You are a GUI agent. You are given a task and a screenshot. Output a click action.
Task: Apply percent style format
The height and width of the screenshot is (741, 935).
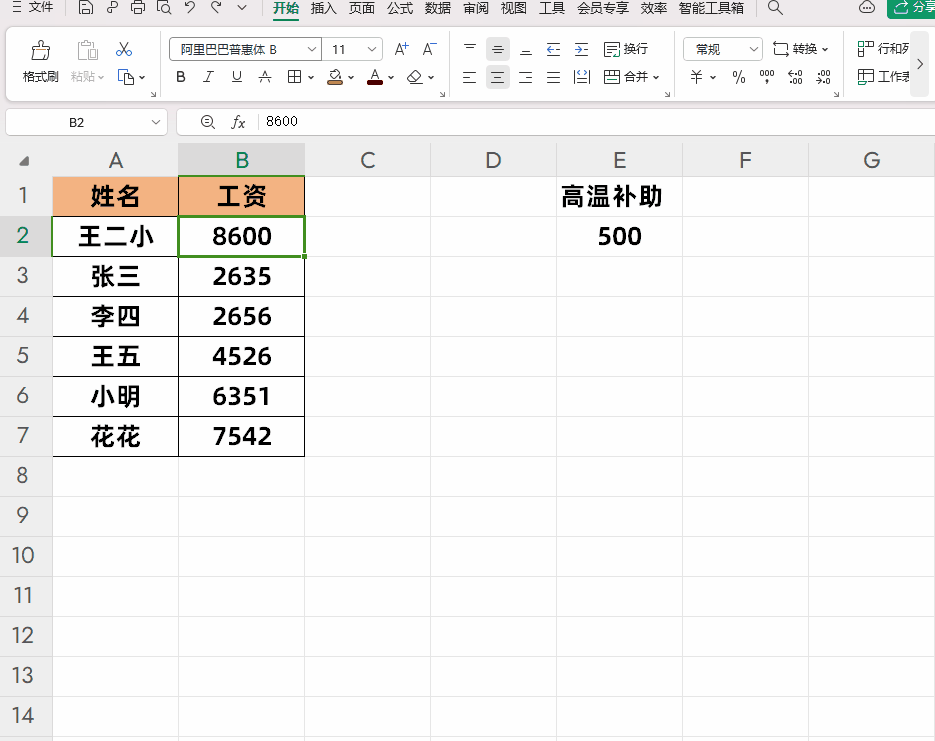pos(739,77)
